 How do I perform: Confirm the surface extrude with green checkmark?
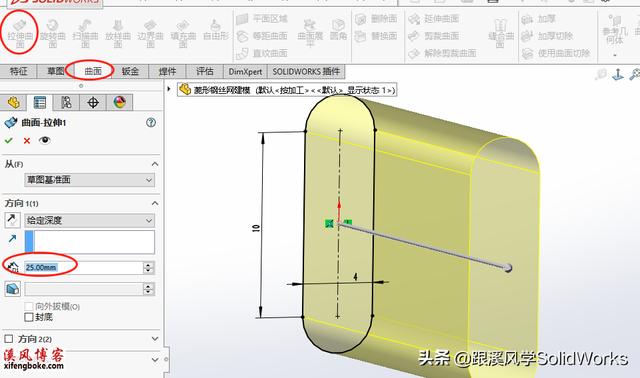[x=9, y=140]
